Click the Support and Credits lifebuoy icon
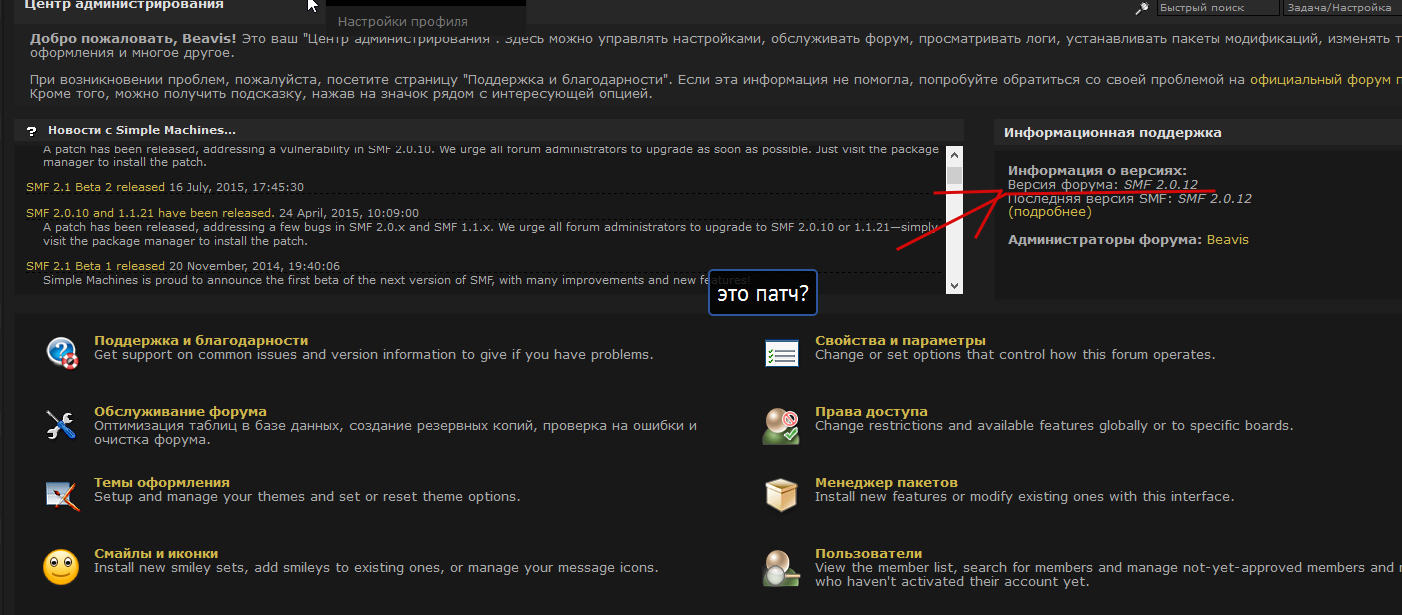The width and height of the screenshot is (1402, 615). 61,353
